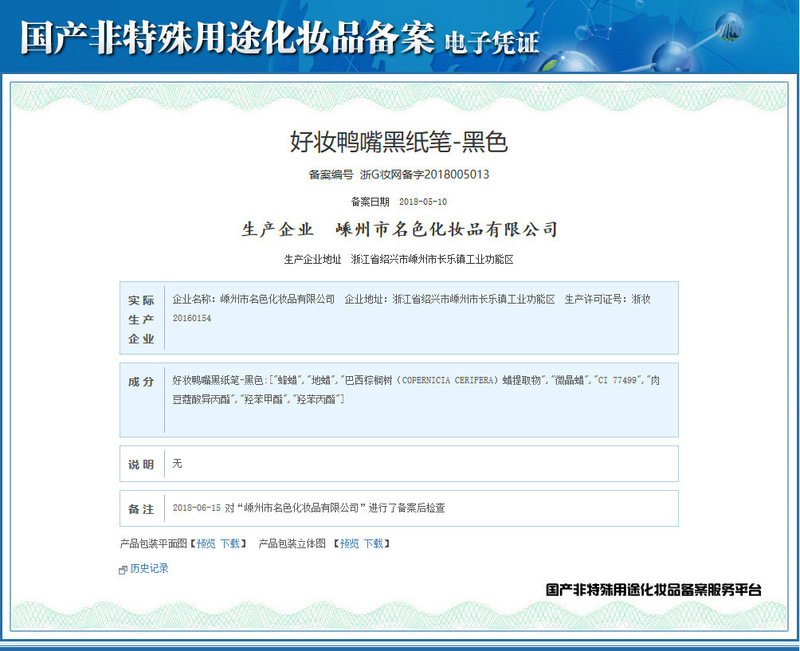Preview the 产品包装平面图 image

click(206, 544)
